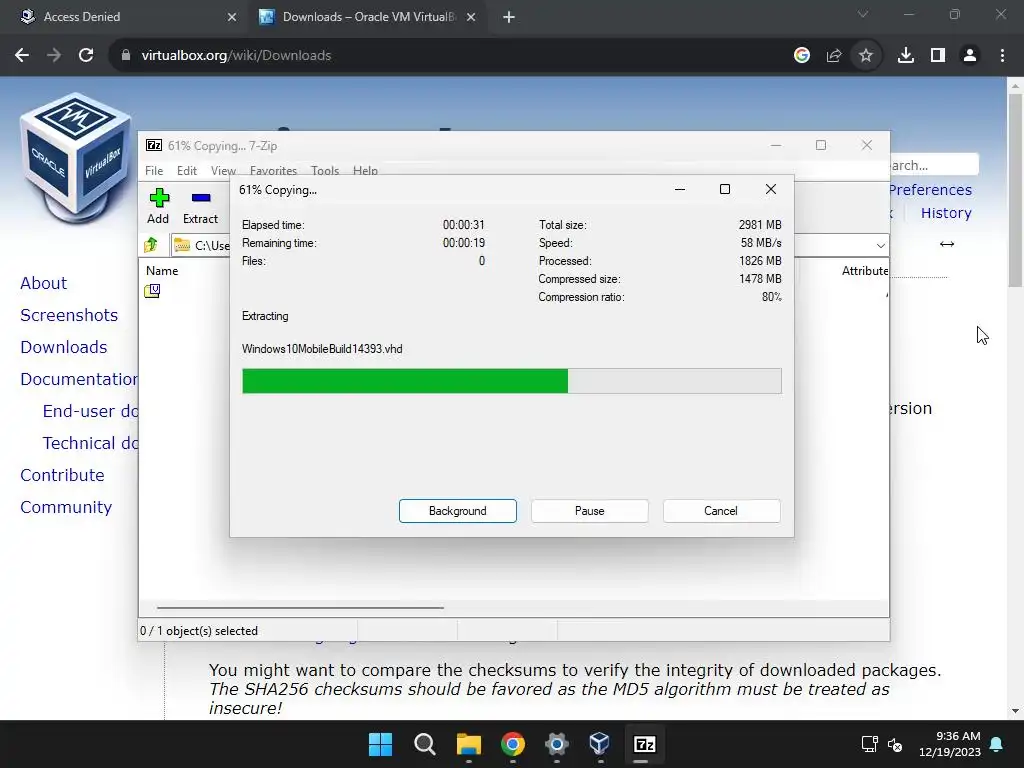Open the network icon in system tray
Image resolution: width=1024 pixels, height=768 pixels.
869,744
